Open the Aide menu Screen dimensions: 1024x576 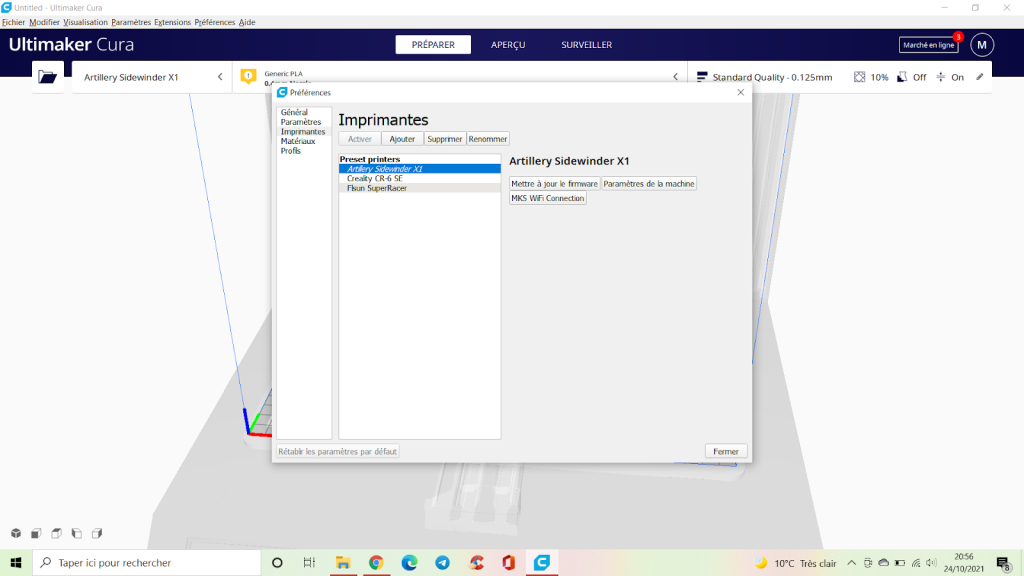pyautogui.click(x=247, y=22)
